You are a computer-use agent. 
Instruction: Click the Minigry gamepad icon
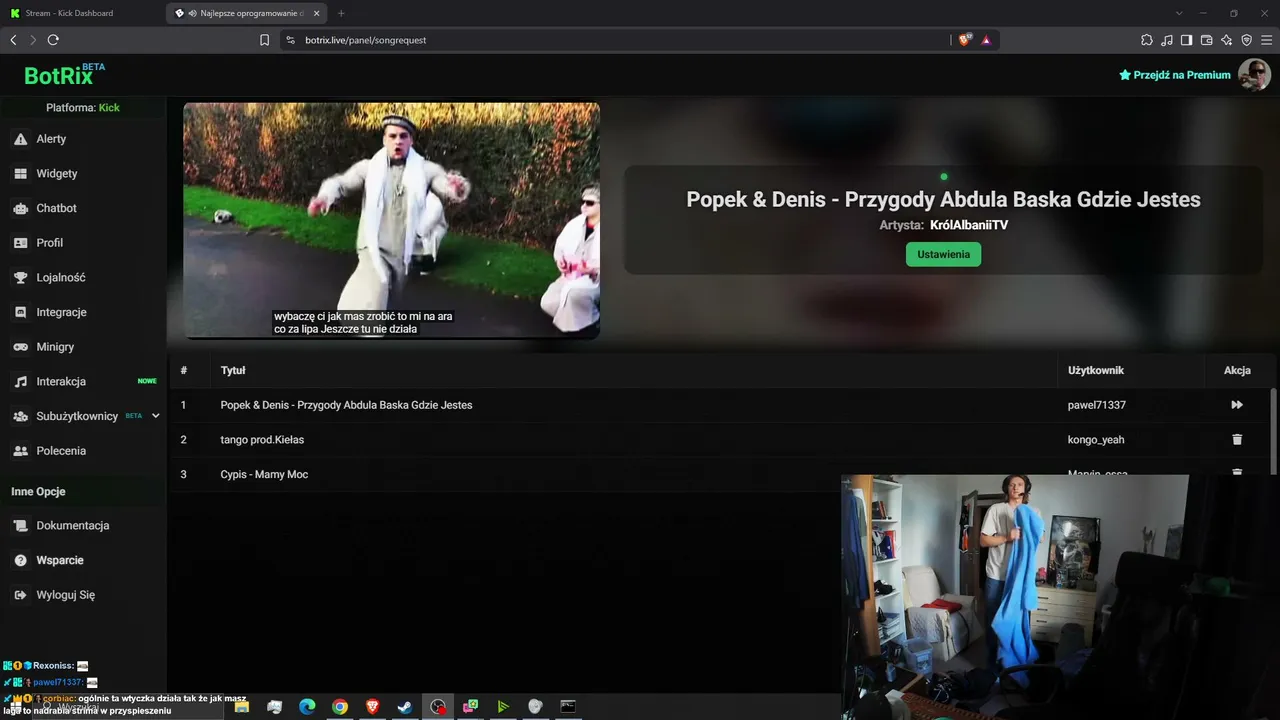20,347
